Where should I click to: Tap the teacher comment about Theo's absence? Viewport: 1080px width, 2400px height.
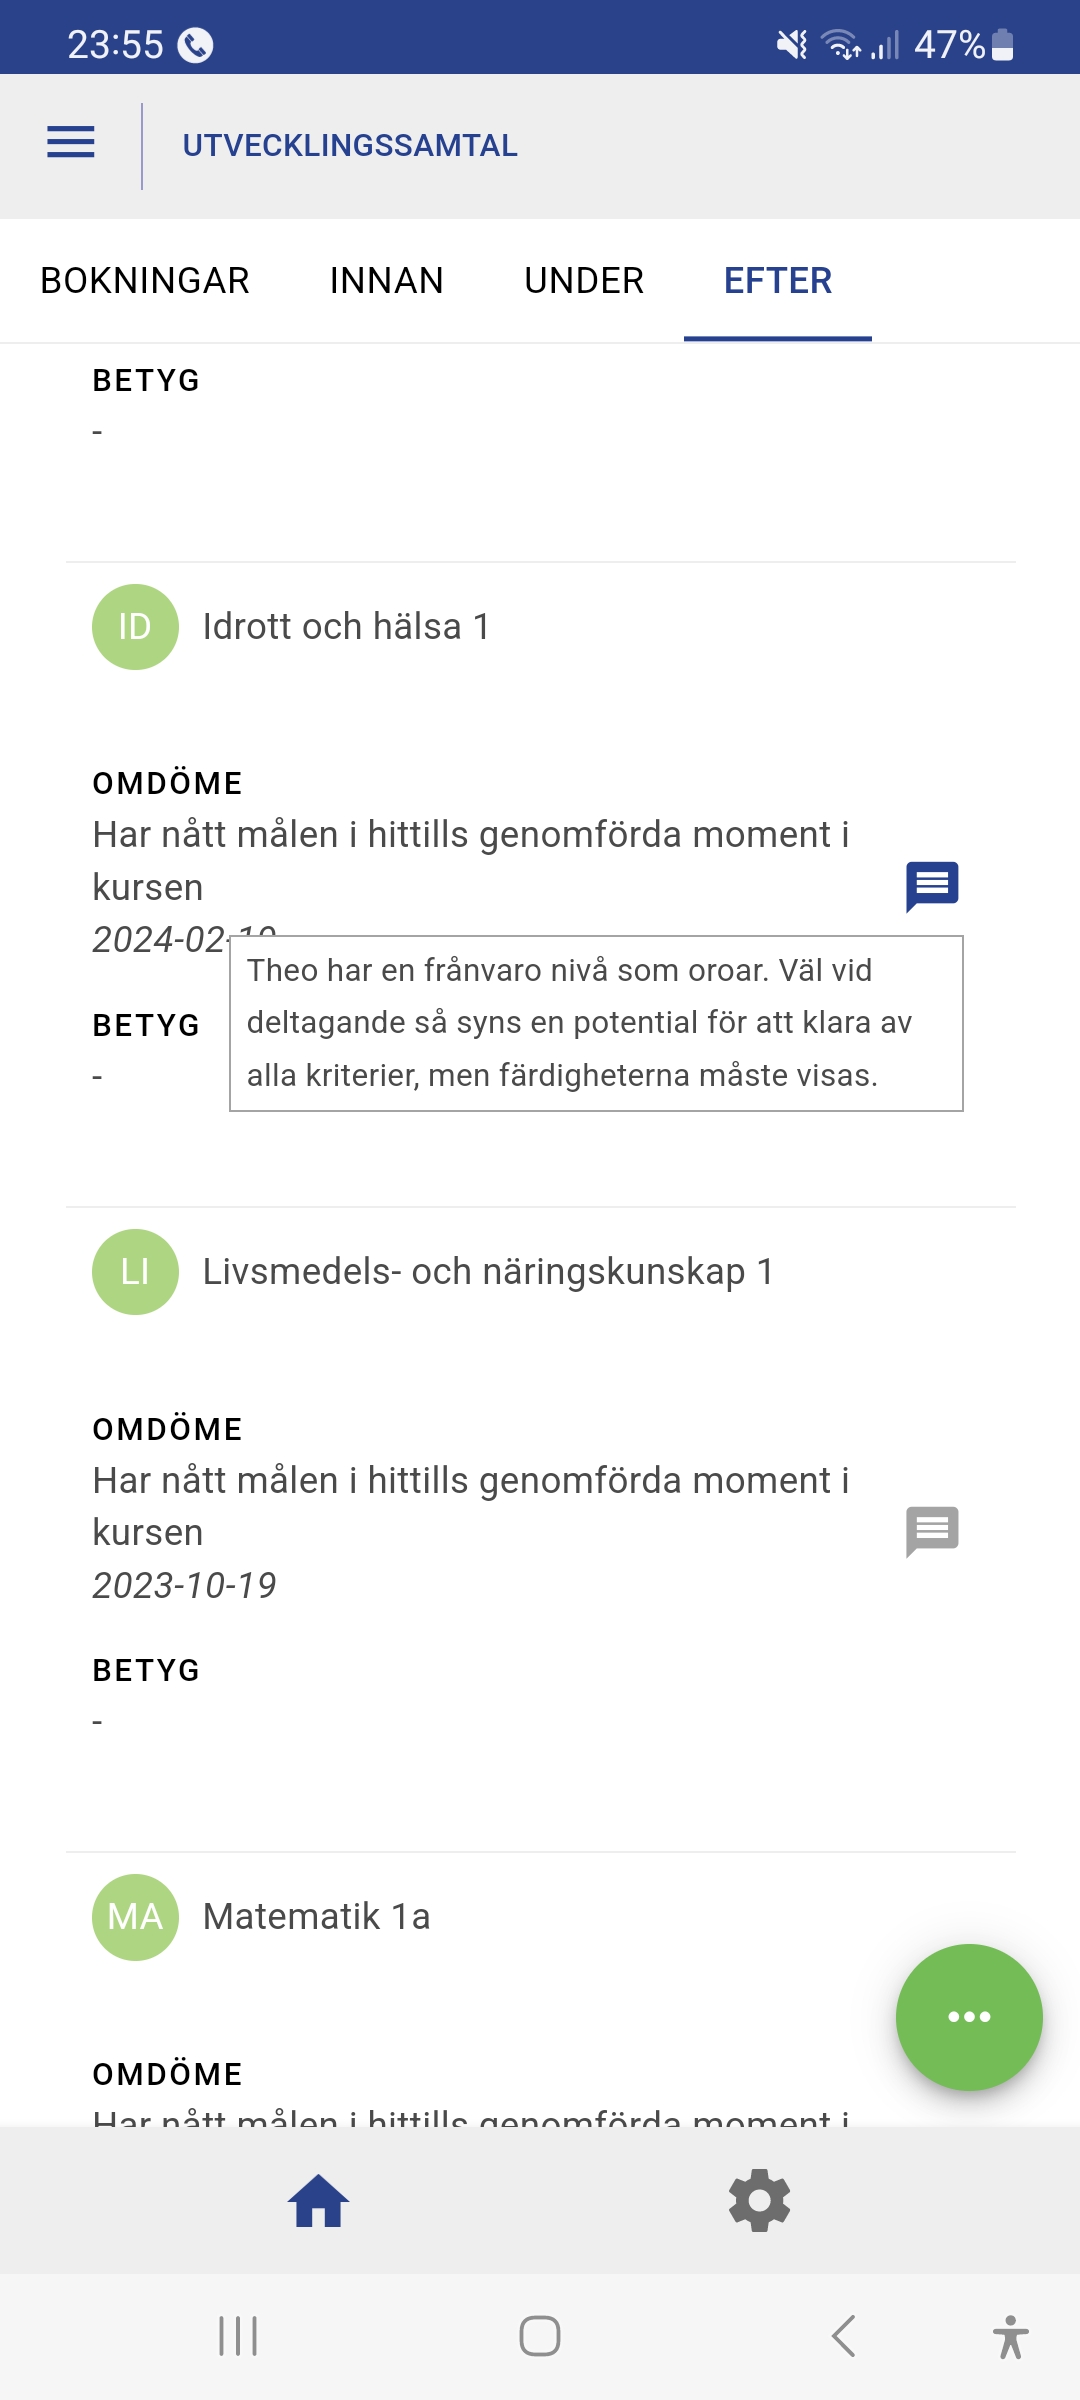[596, 1023]
